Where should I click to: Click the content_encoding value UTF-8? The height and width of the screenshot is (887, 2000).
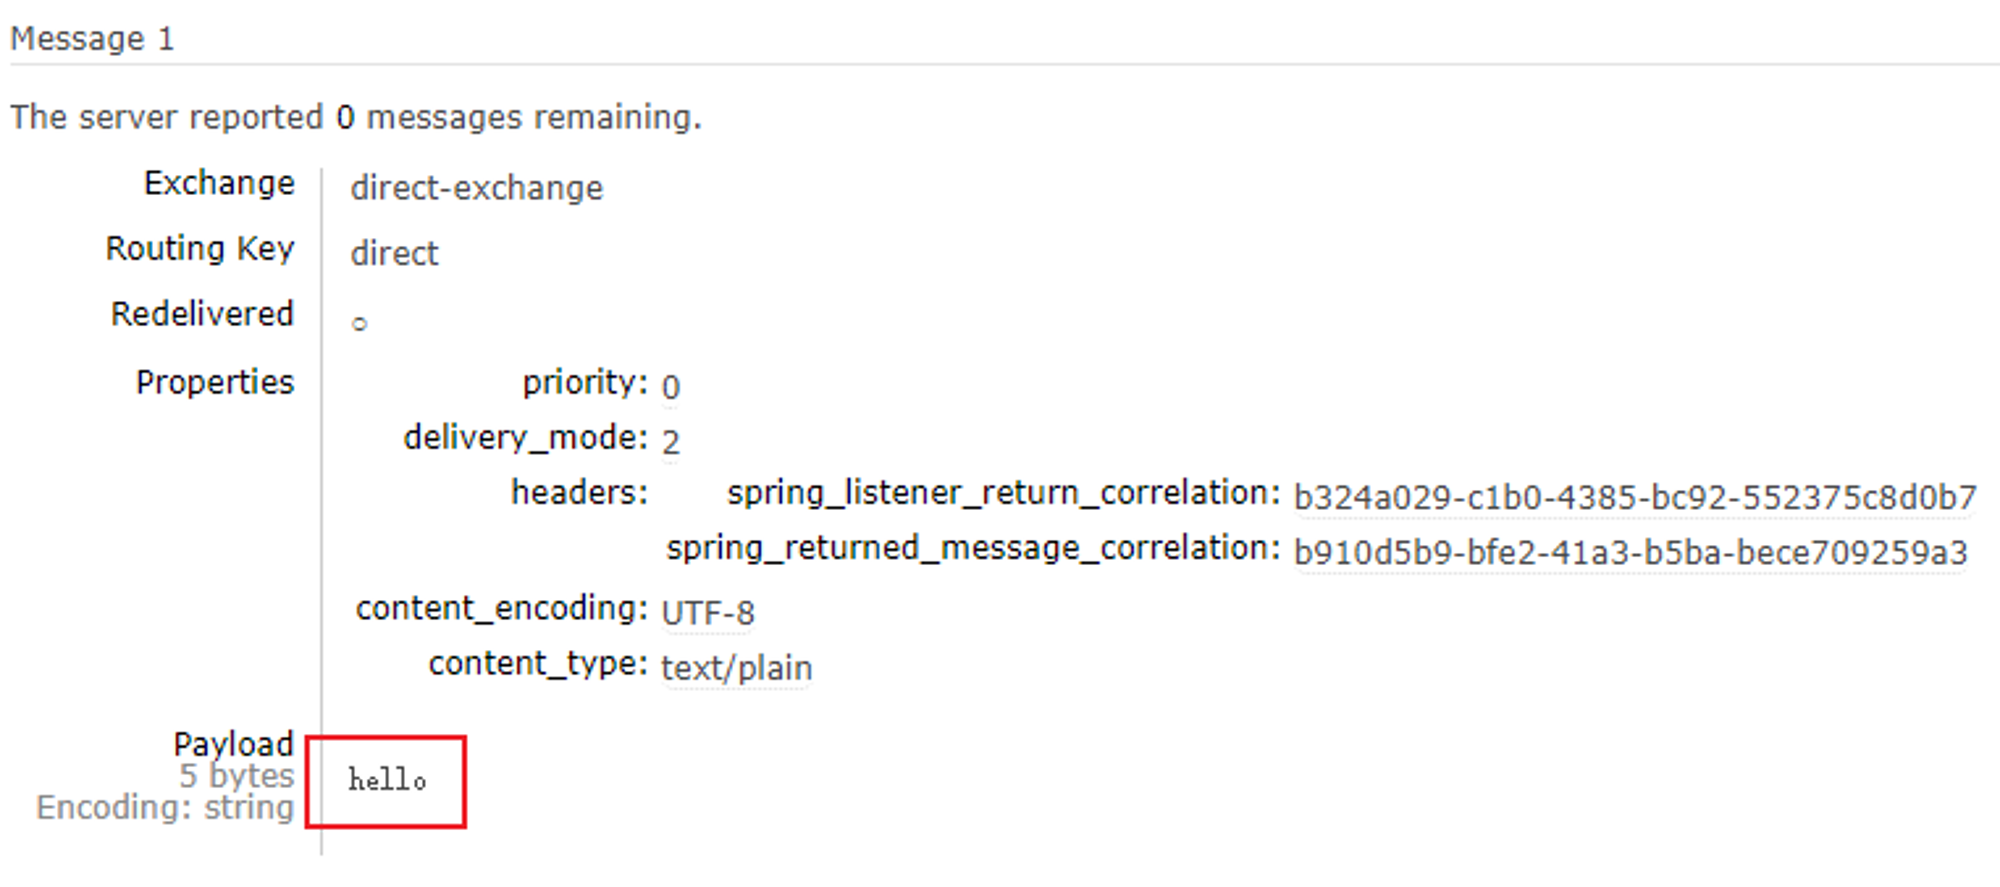pyautogui.click(x=708, y=612)
